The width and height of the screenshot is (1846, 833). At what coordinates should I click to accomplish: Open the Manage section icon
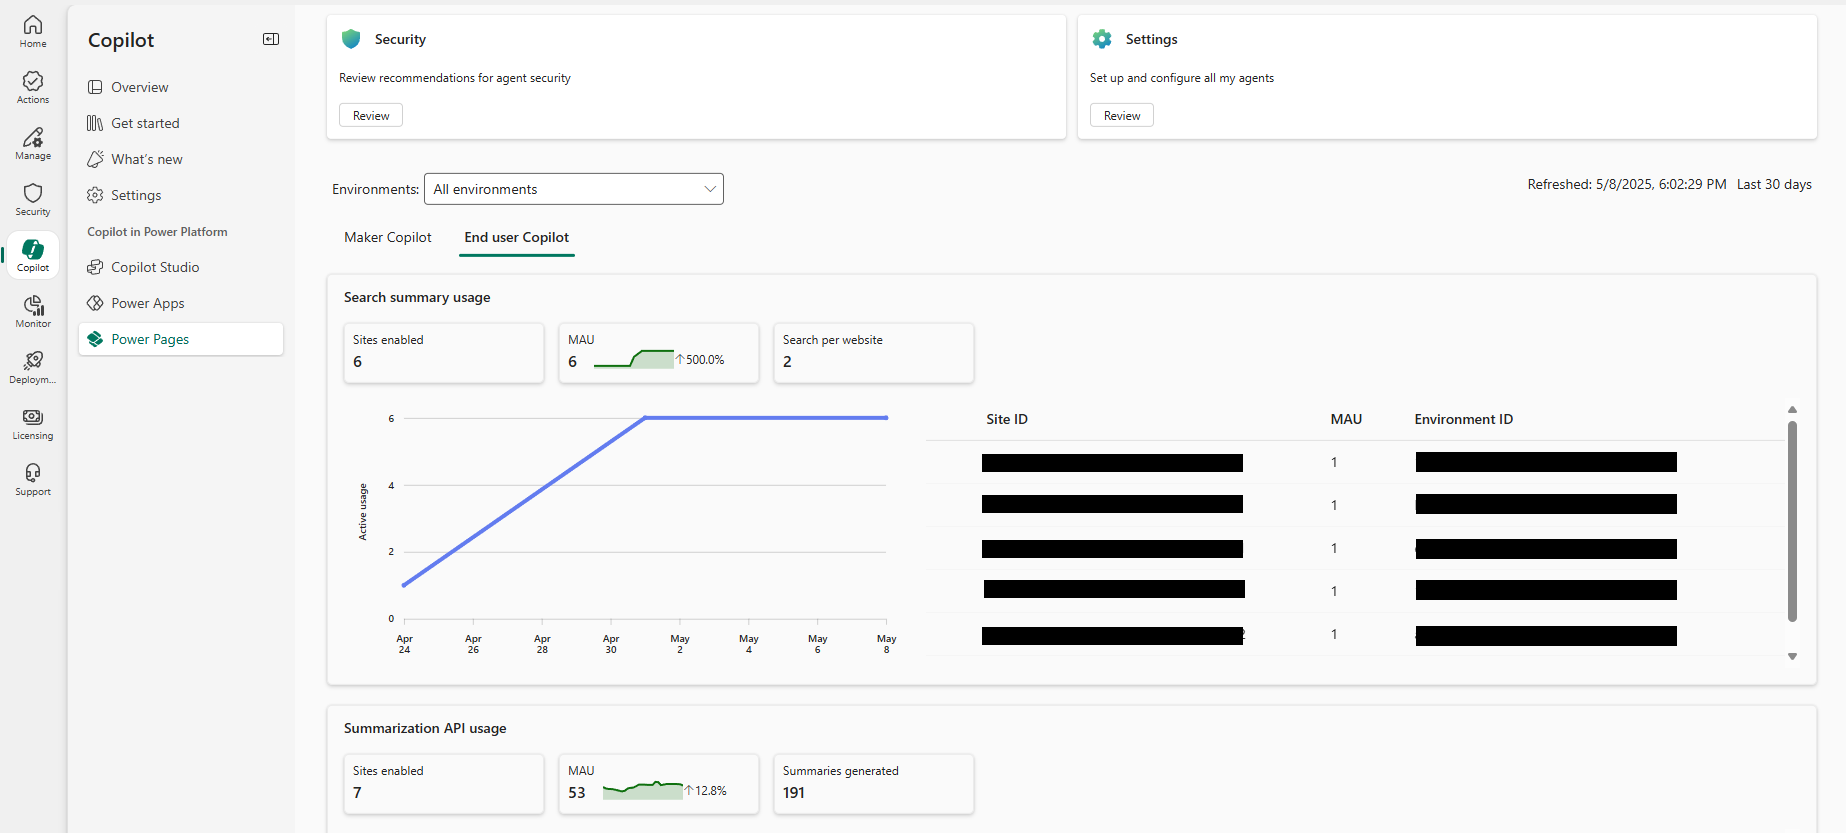pos(33,143)
